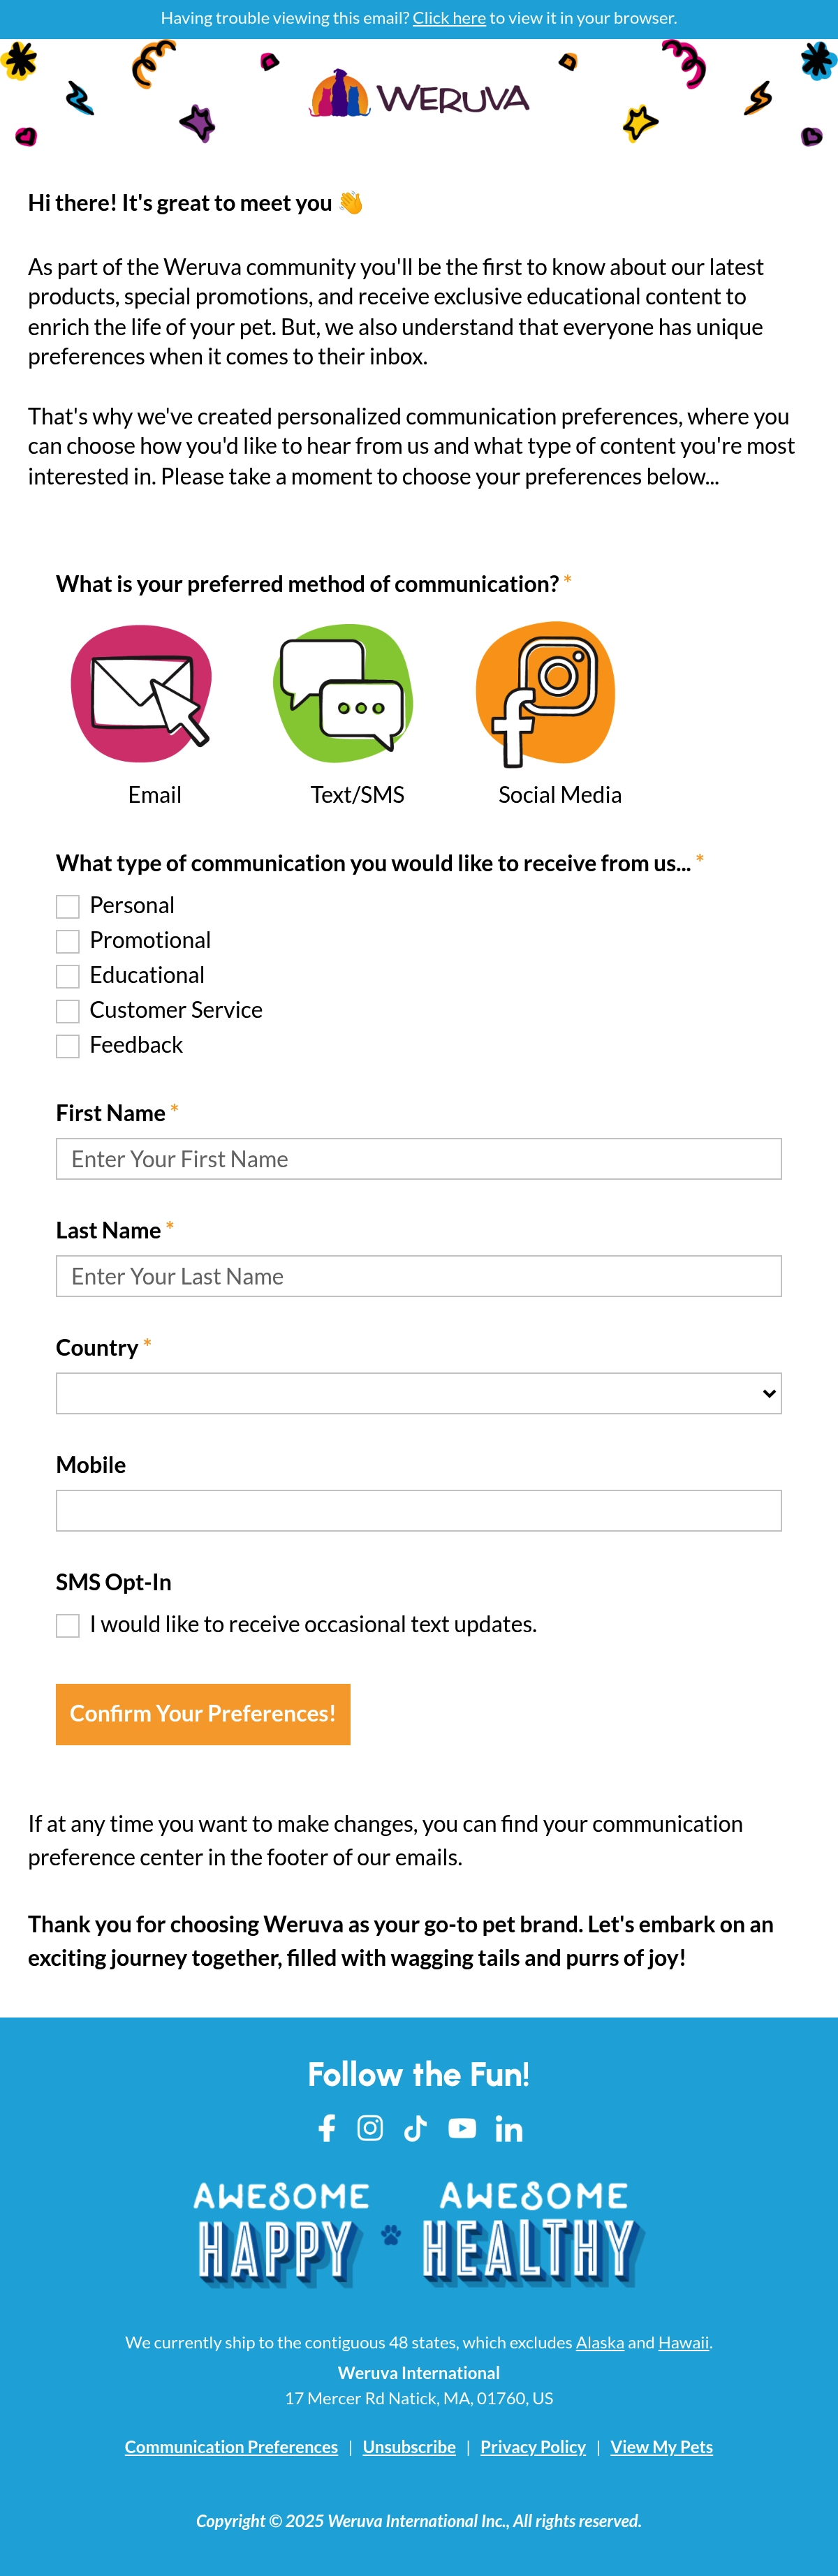
Task: Open the LinkedIn icon in footer
Action: [509, 2129]
